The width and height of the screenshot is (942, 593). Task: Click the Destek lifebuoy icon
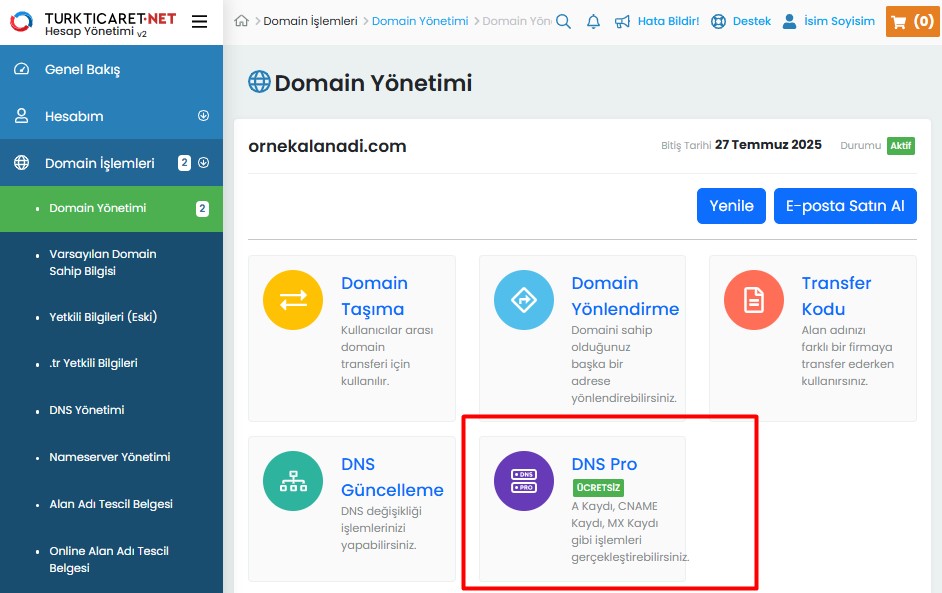[x=718, y=22]
